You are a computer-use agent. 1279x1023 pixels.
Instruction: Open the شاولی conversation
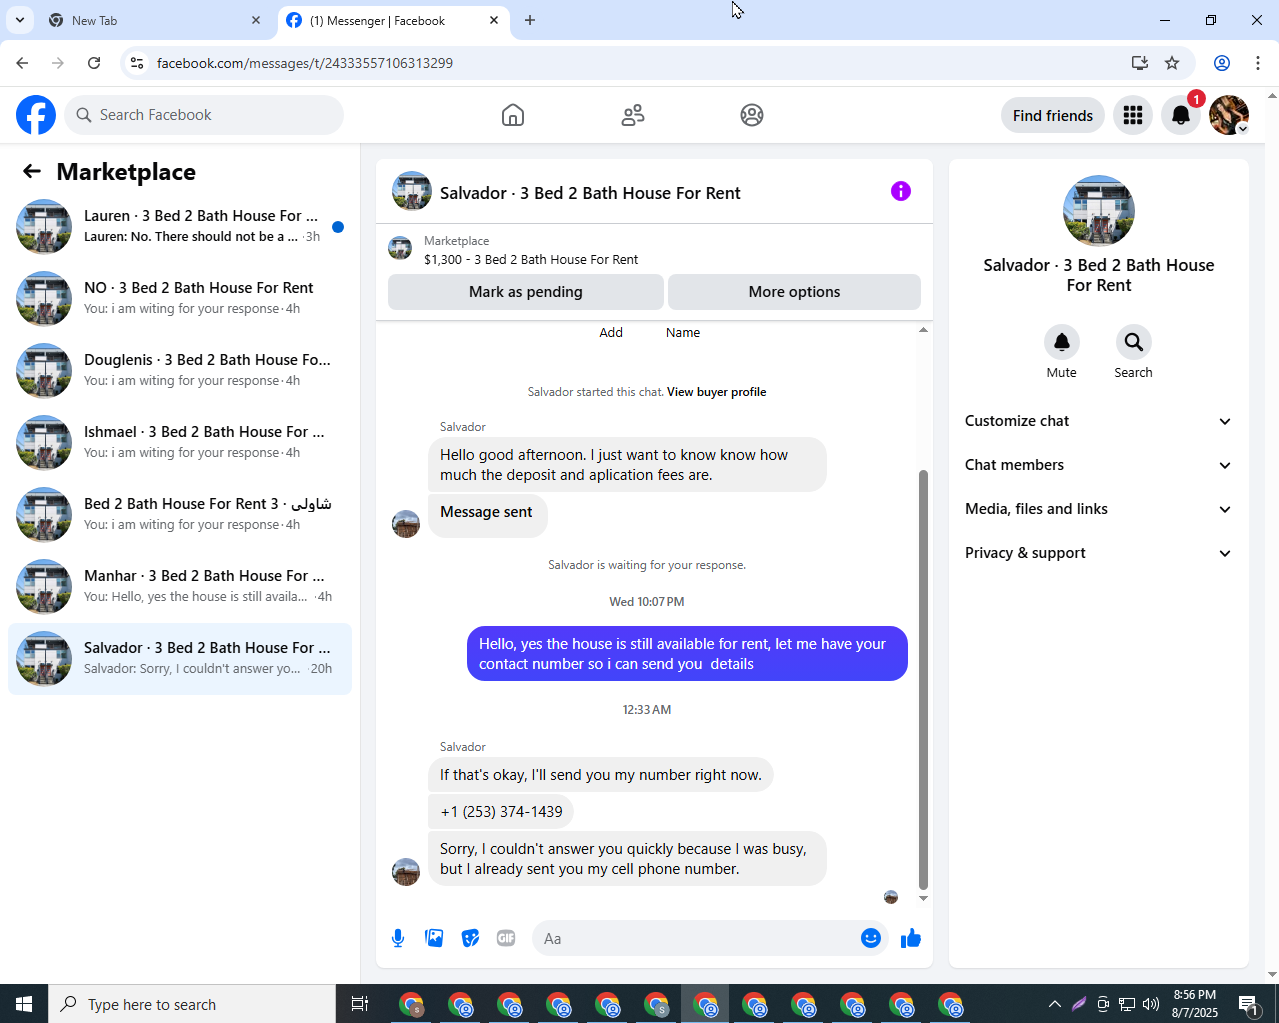pos(180,514)
